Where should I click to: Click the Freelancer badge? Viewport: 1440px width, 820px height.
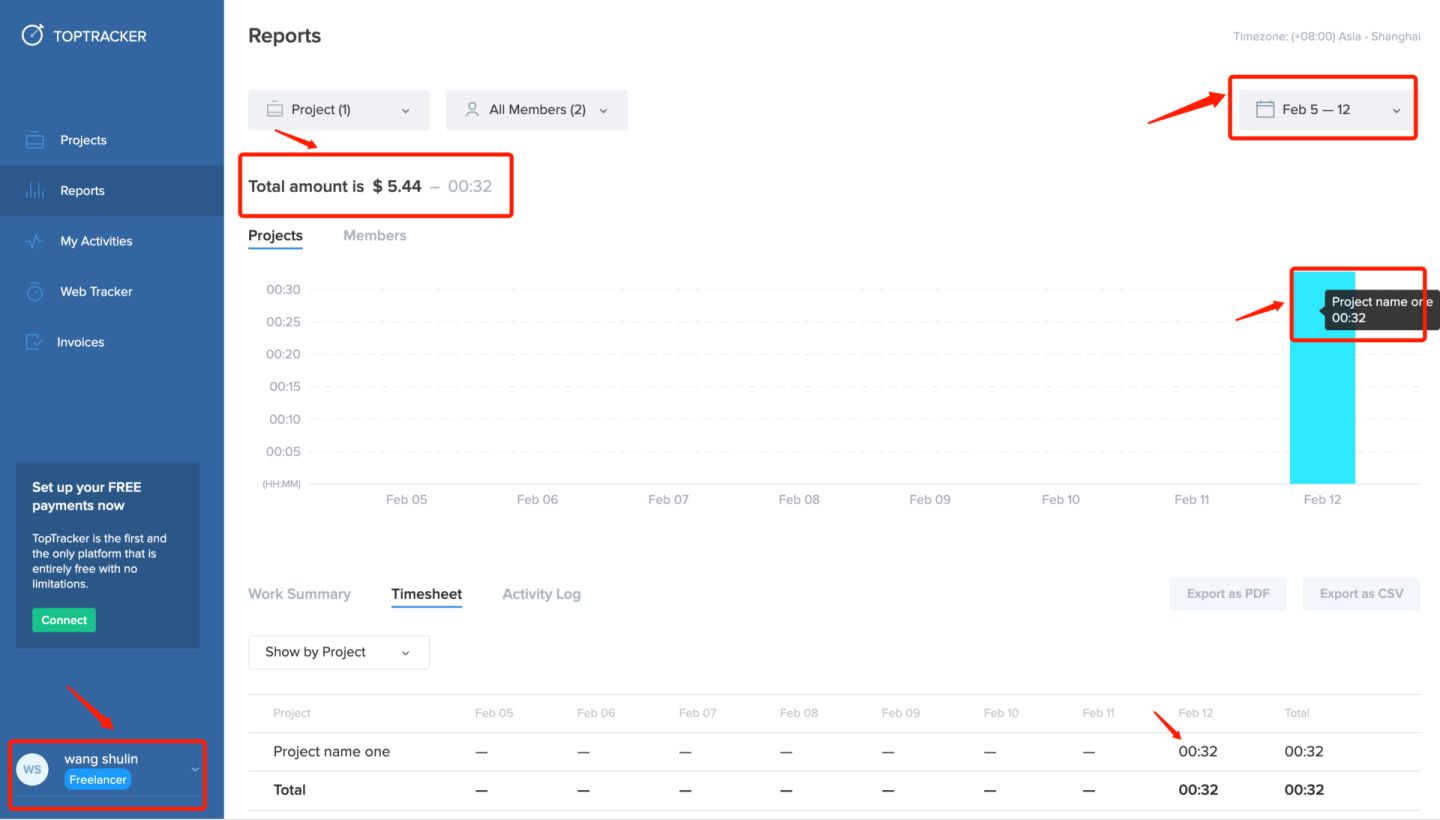point(98,780)
